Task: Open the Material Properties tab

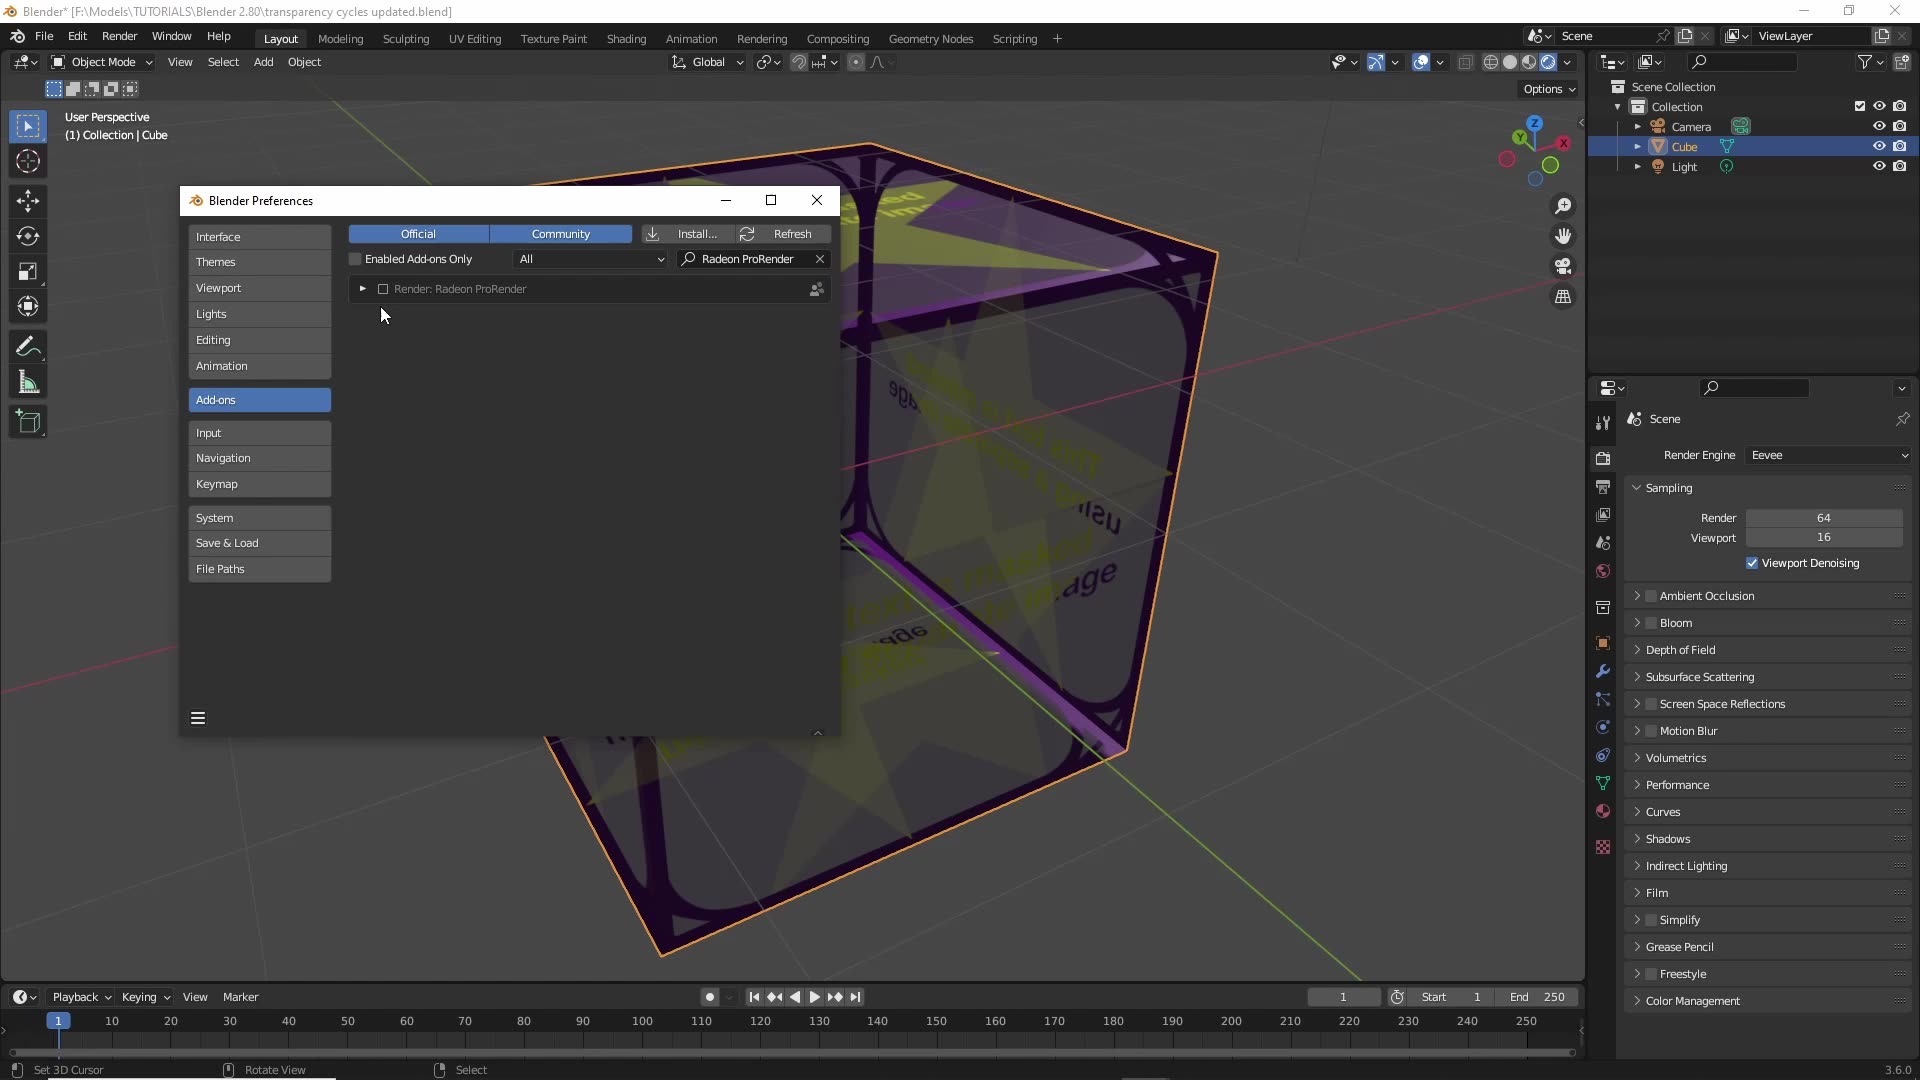Action: pos(1603,811)
